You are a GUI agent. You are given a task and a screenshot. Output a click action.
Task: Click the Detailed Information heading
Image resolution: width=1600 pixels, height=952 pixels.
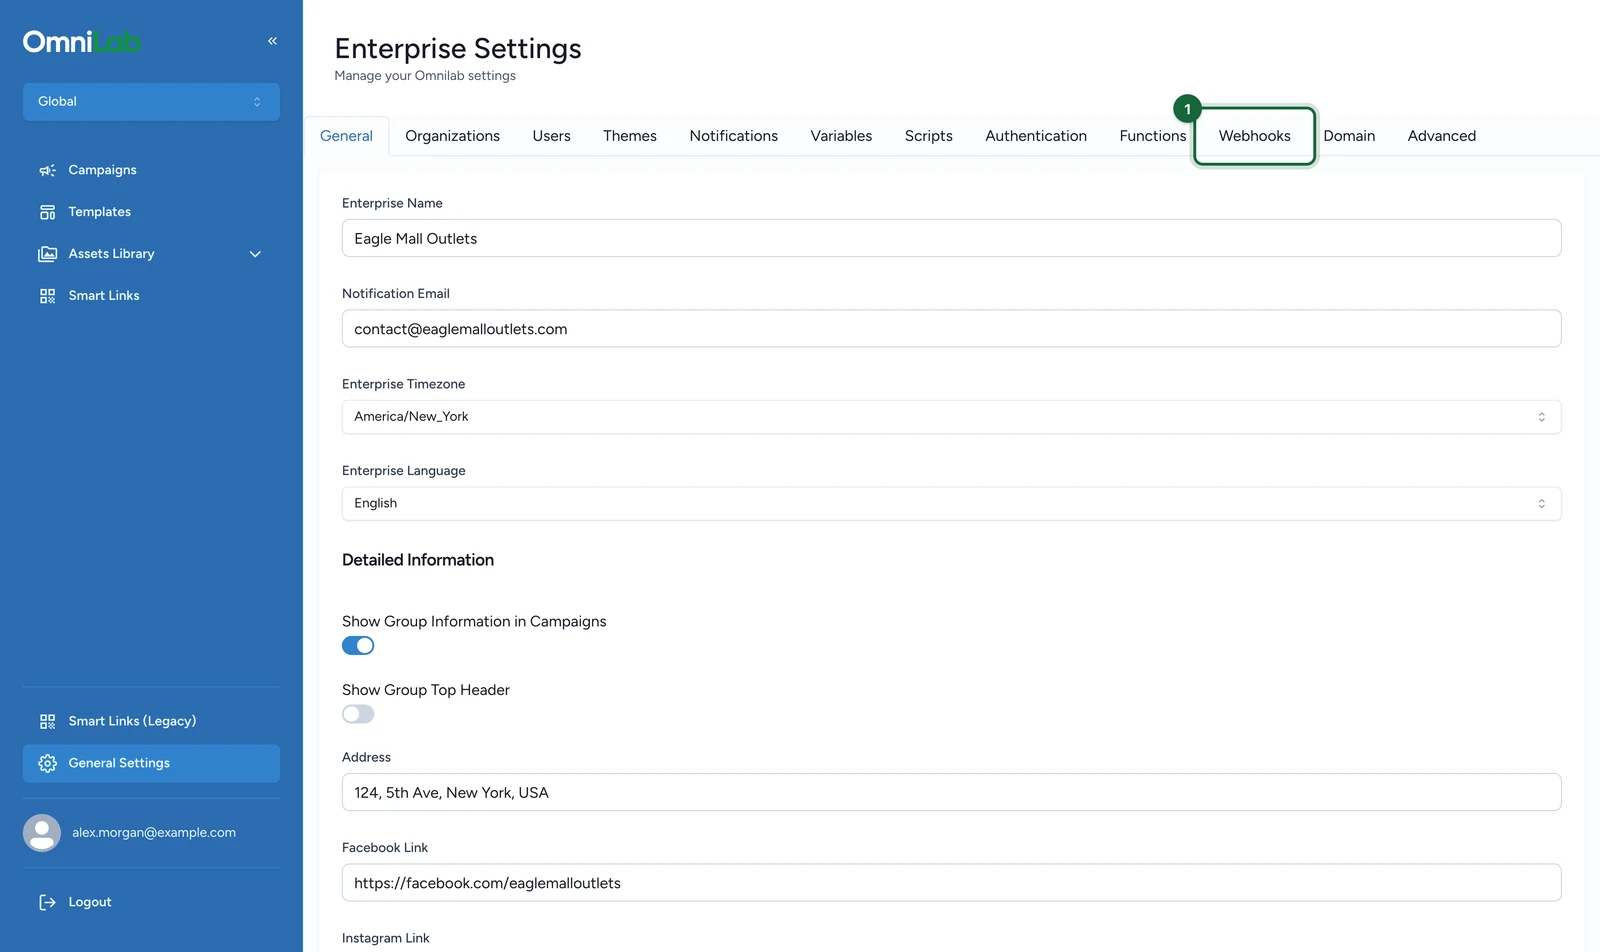[418, 560]
